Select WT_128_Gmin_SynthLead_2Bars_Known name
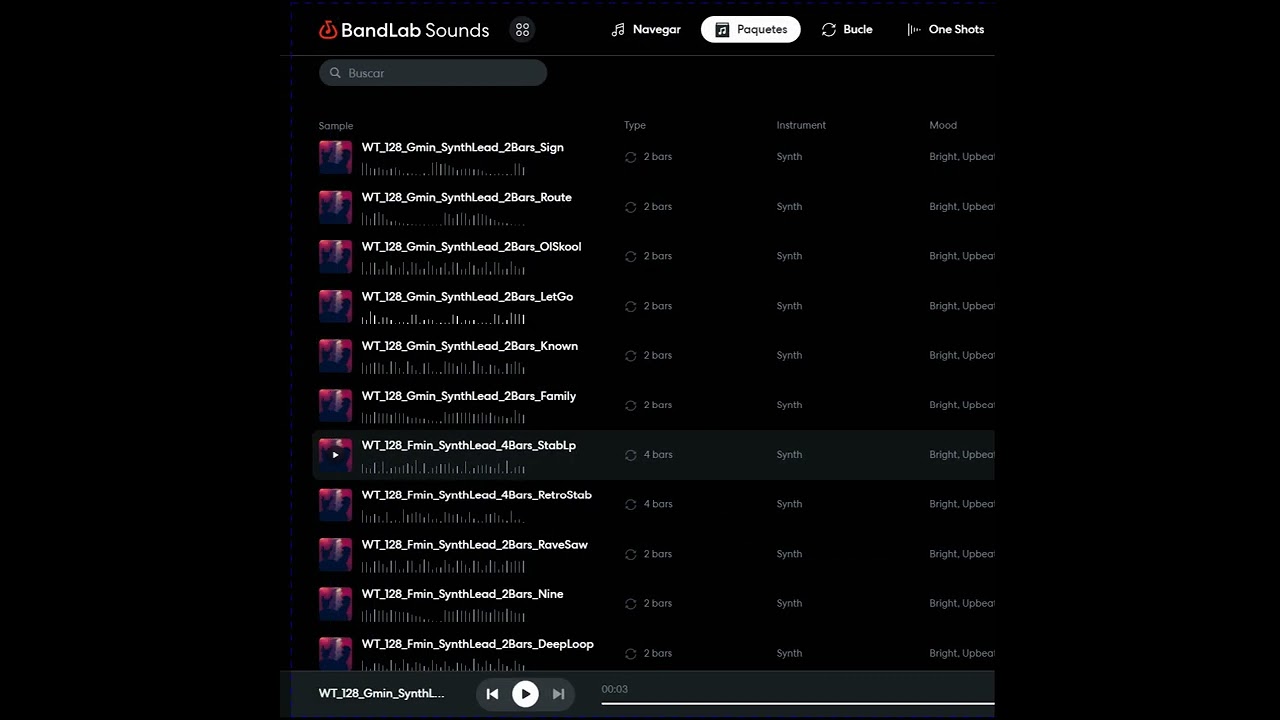Image resolution: width=1280 pixels, height=720 pixels. pyautogui.click(x=469, y=346)
